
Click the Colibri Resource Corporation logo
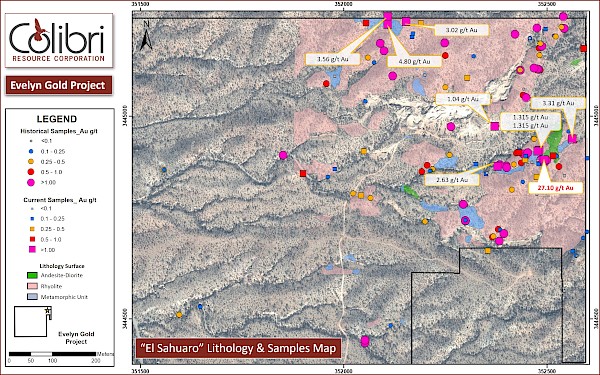click(59, 41)
